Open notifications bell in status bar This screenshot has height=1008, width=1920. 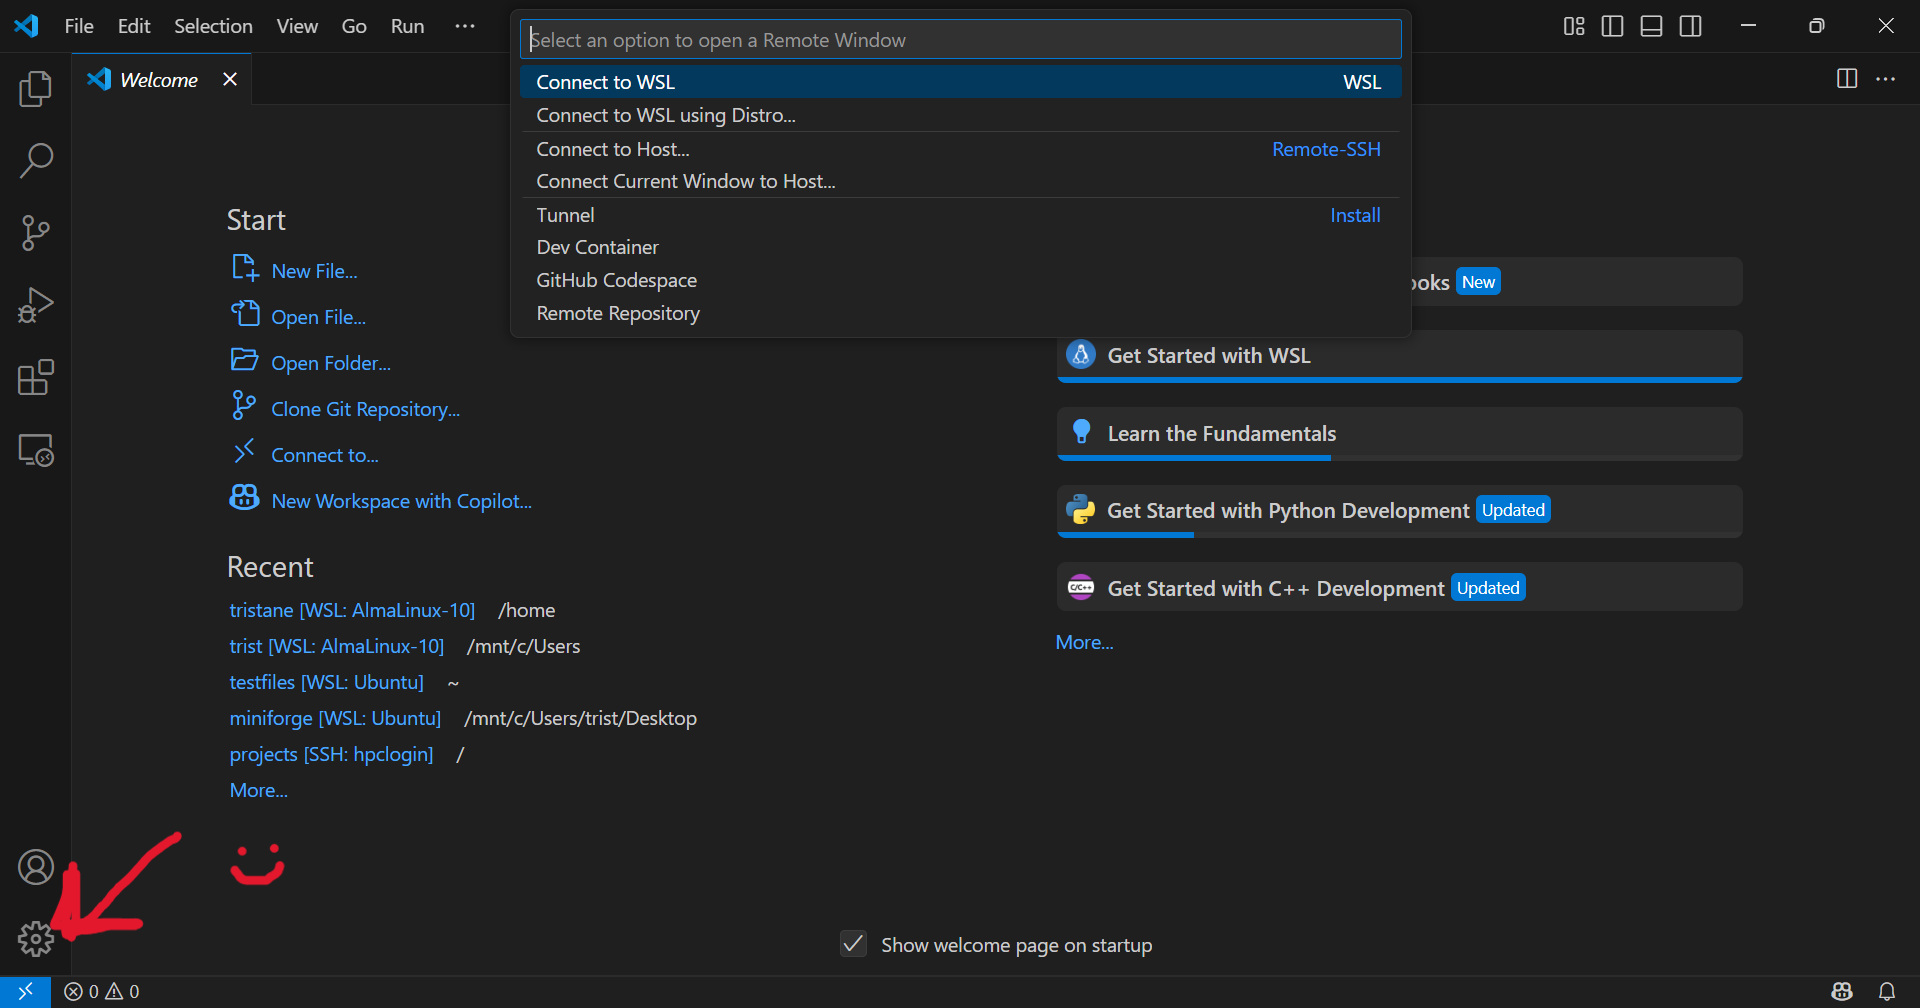(1887, 991)
